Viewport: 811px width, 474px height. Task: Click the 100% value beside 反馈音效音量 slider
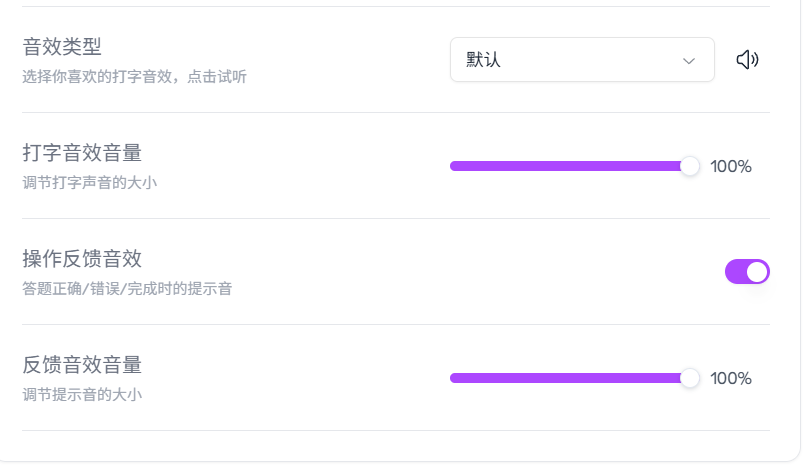click(x=730, y=378)
